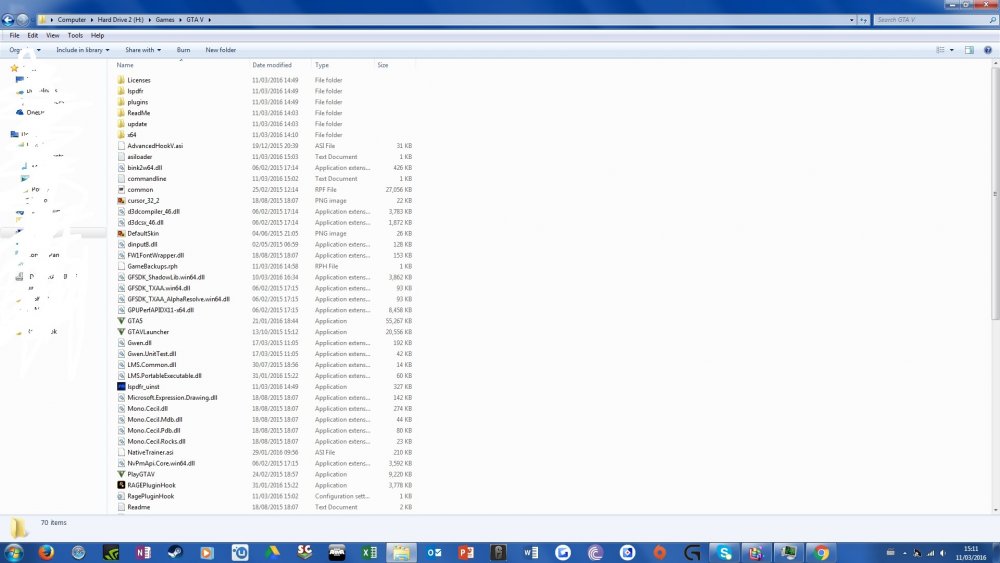Open the Include in library dropdown
Screen dimensions: 1000x563
(82, 50)
